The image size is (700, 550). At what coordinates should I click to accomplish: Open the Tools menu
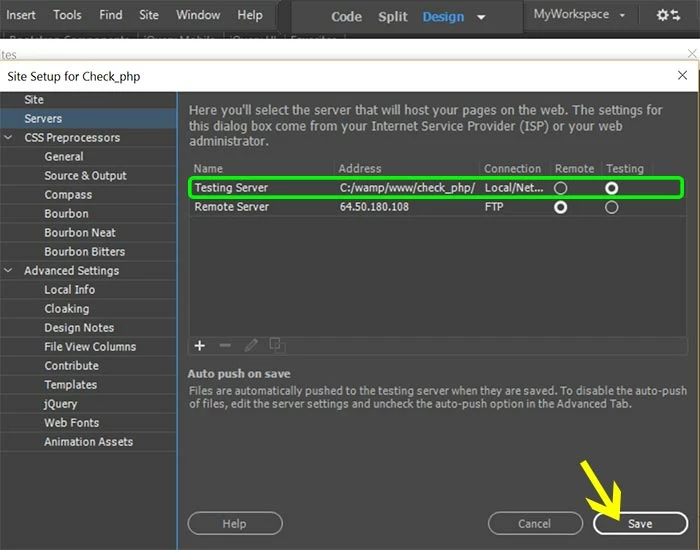pyautogui.click(x=67, y=15)
